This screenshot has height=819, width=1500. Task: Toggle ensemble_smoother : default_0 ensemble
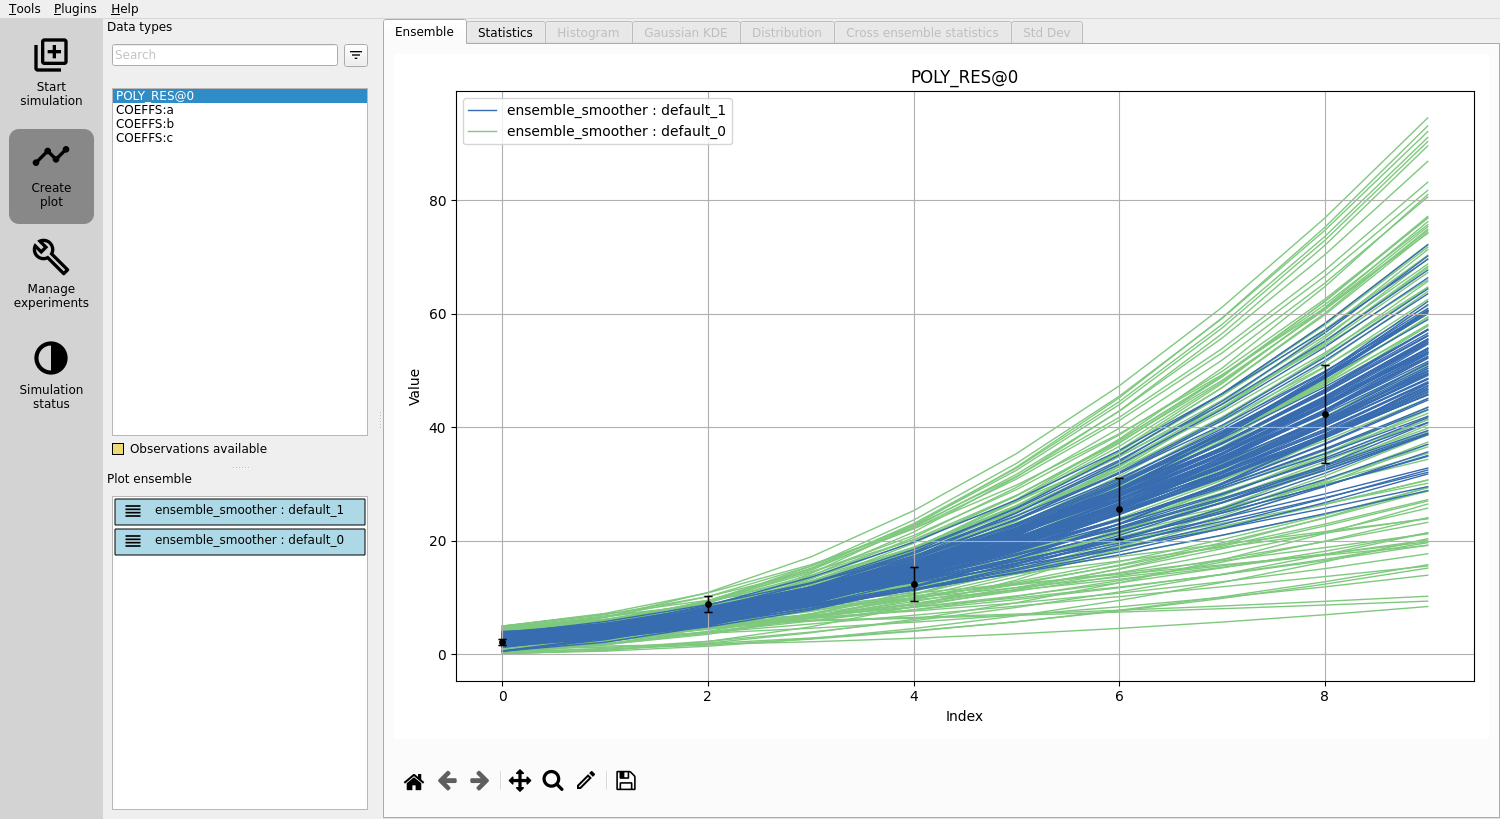240,541
